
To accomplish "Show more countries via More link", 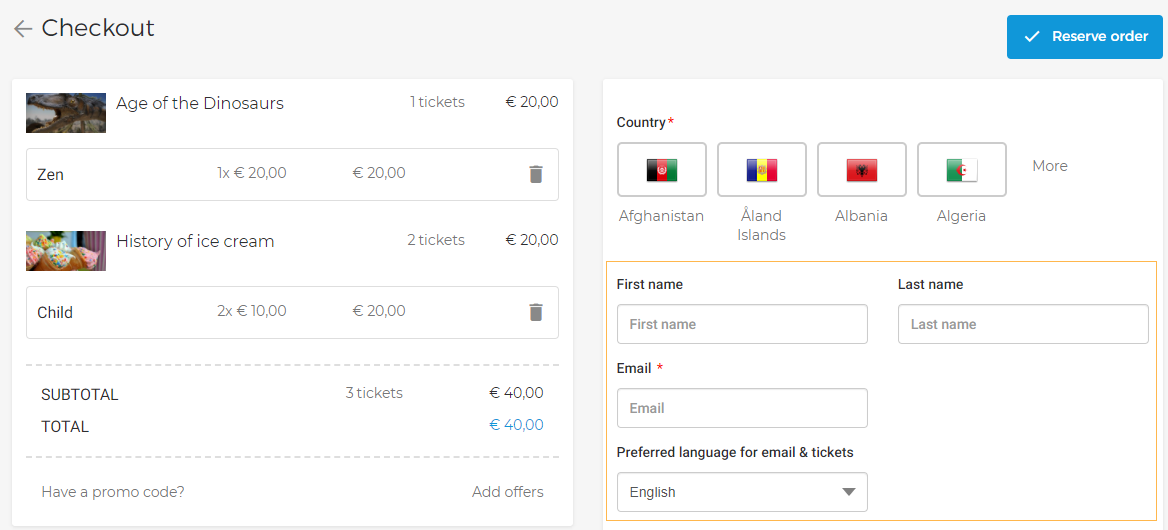I will pos(1050,166).
